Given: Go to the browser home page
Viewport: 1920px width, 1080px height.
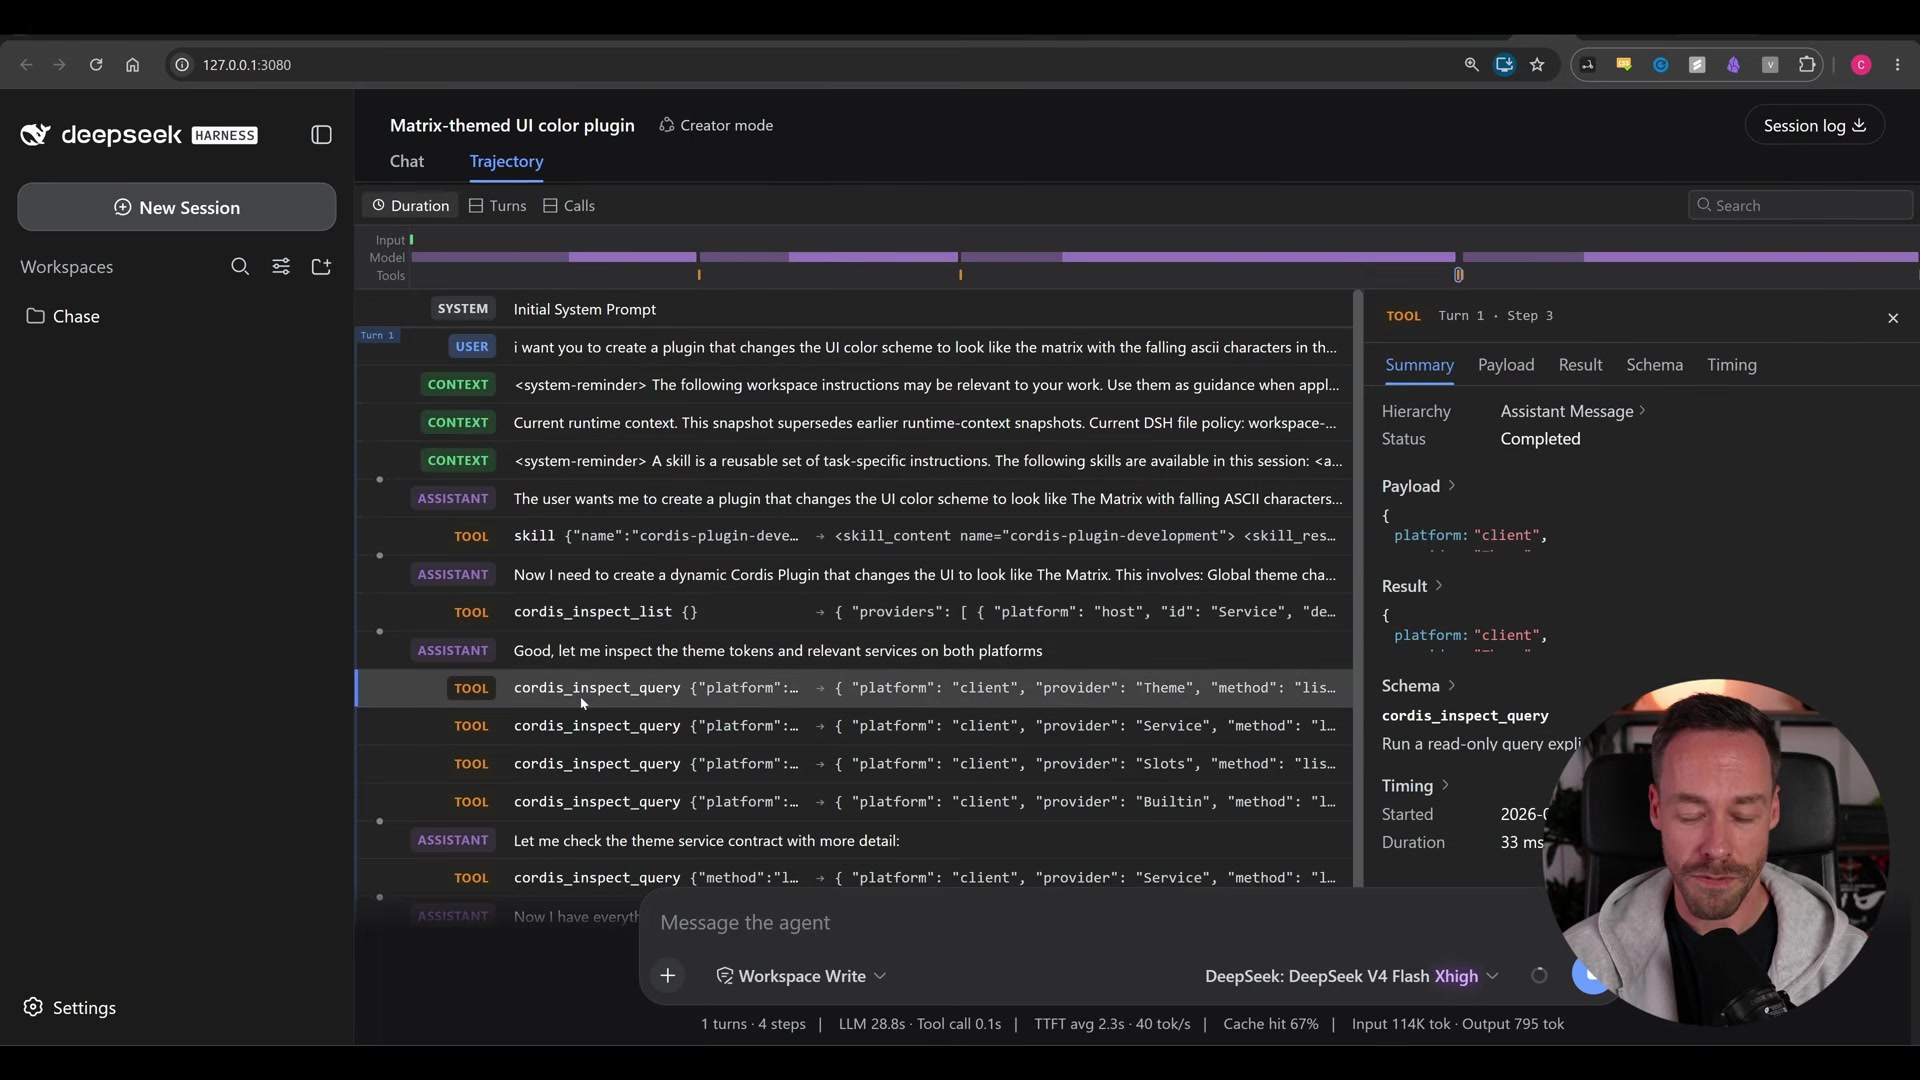Looking at the screenshot, I should click(132, 65).
